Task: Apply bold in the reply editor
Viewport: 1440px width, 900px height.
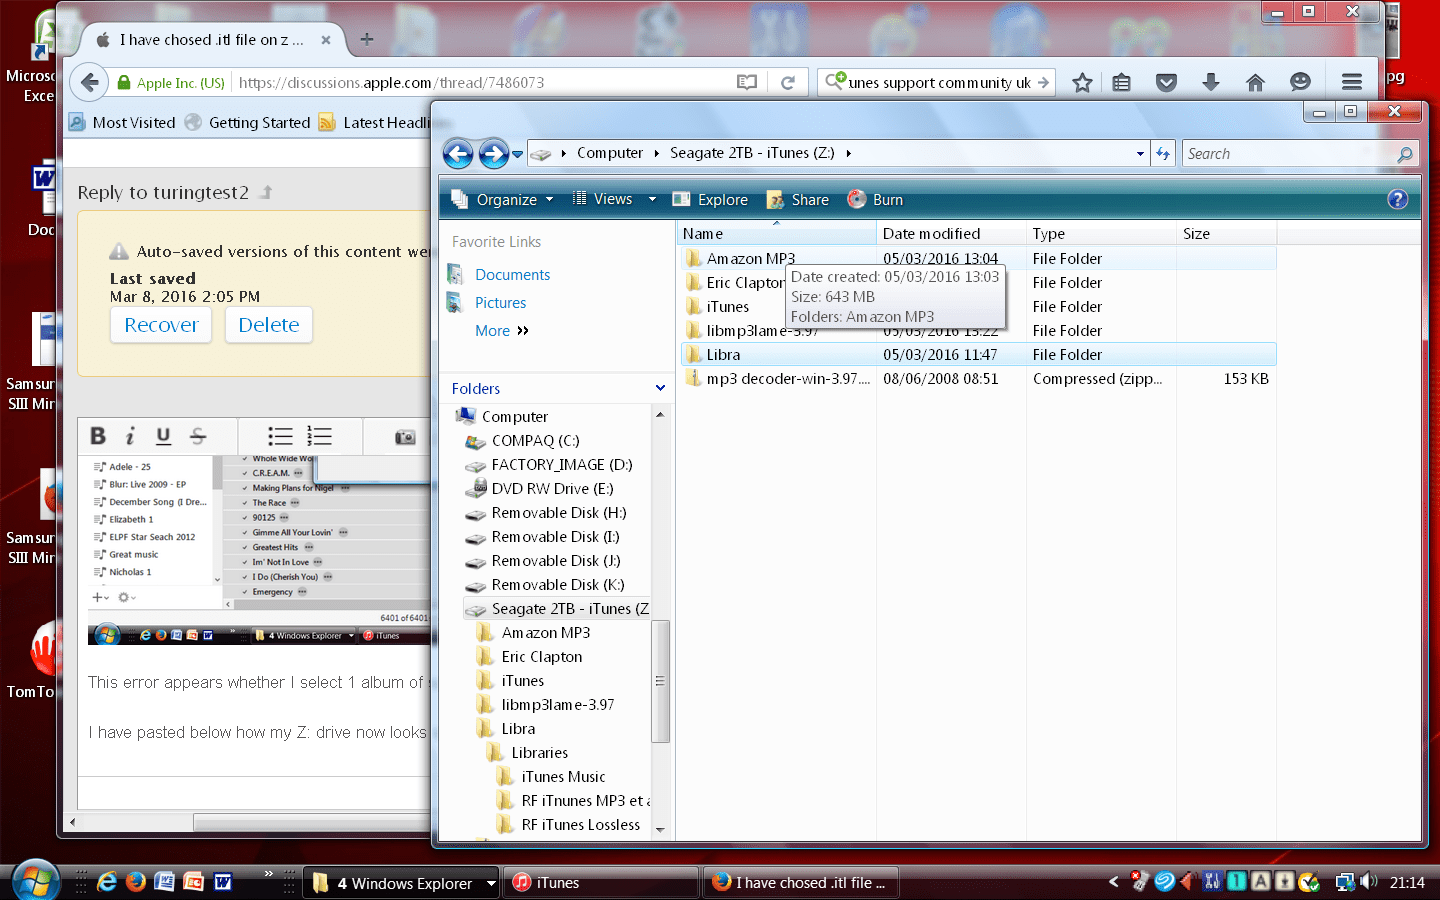Action: tap(98, 436)
